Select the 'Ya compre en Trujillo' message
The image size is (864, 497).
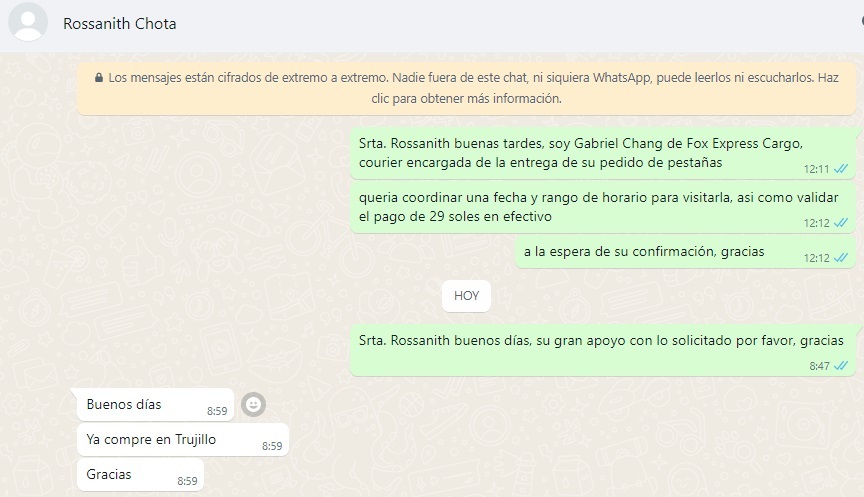click(183, 440)
